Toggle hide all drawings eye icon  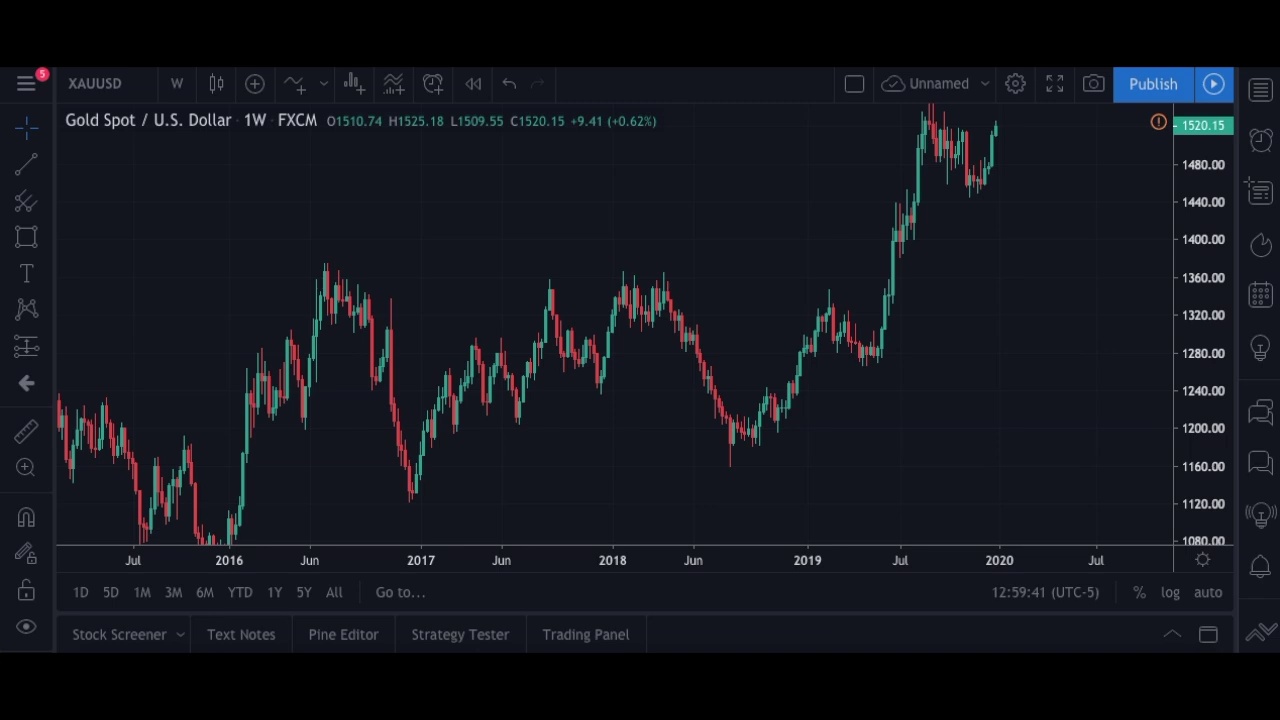click(26, 627)
